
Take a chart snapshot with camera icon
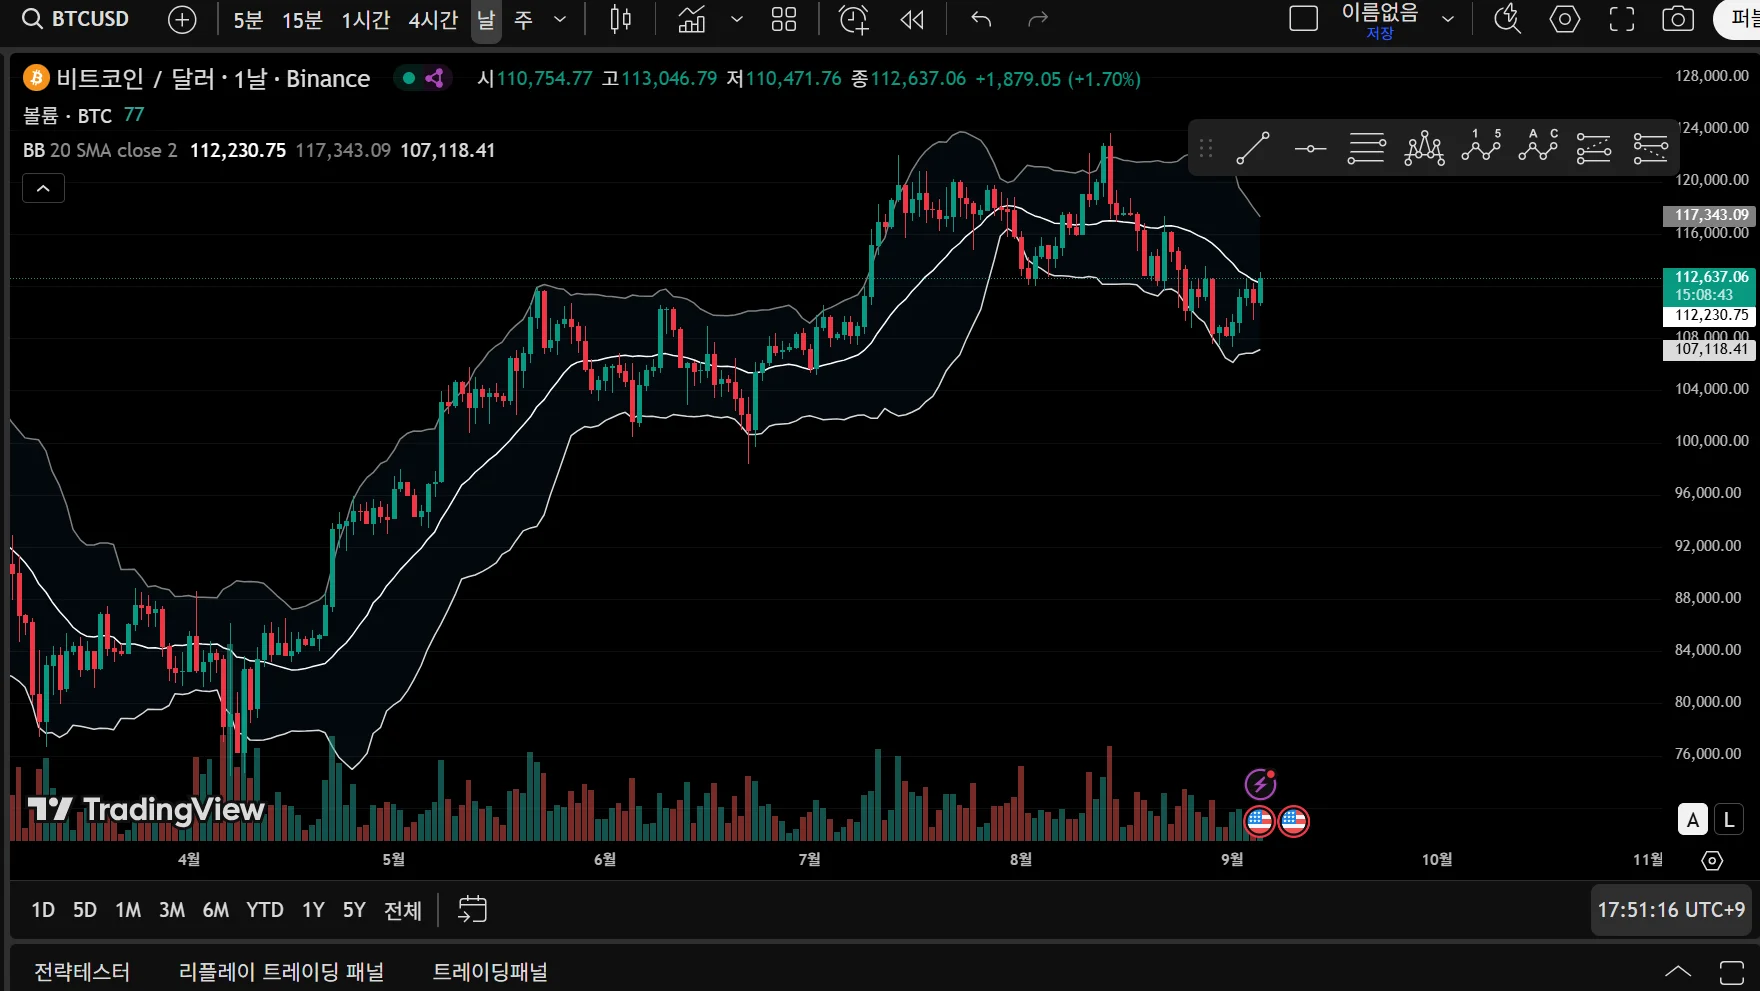(1678, 19)
